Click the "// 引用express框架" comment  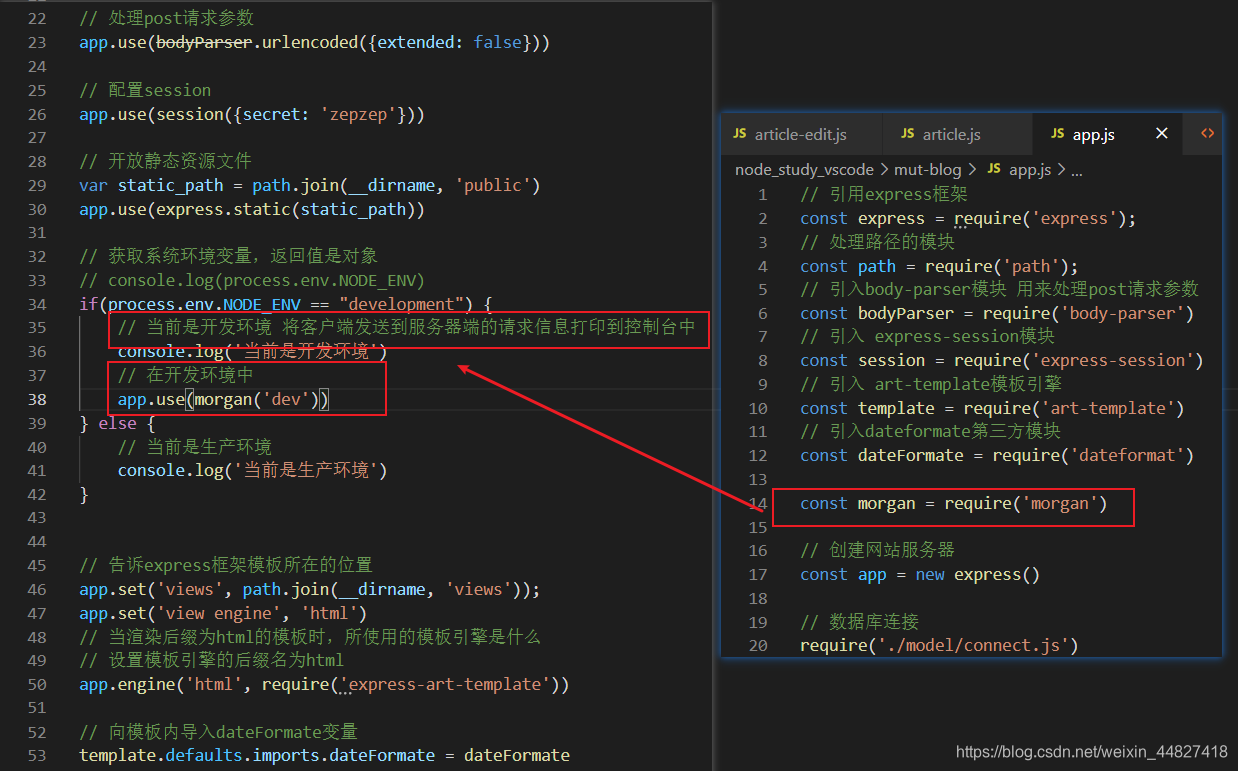884,195
